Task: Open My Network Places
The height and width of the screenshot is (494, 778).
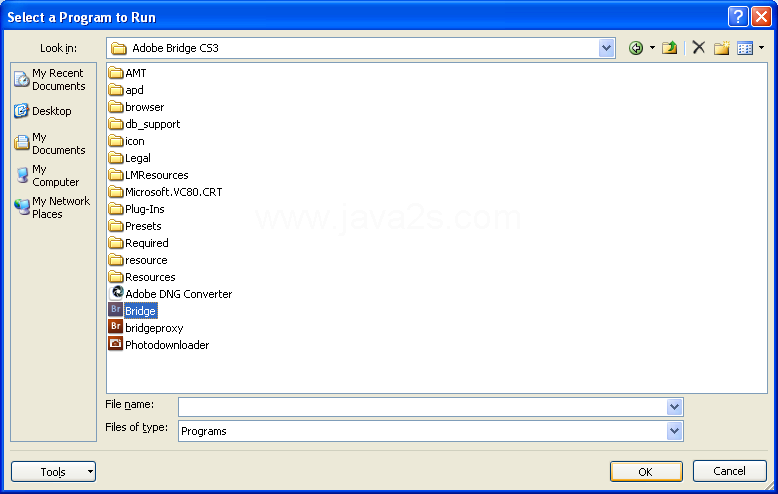Action: pos(52,207)
